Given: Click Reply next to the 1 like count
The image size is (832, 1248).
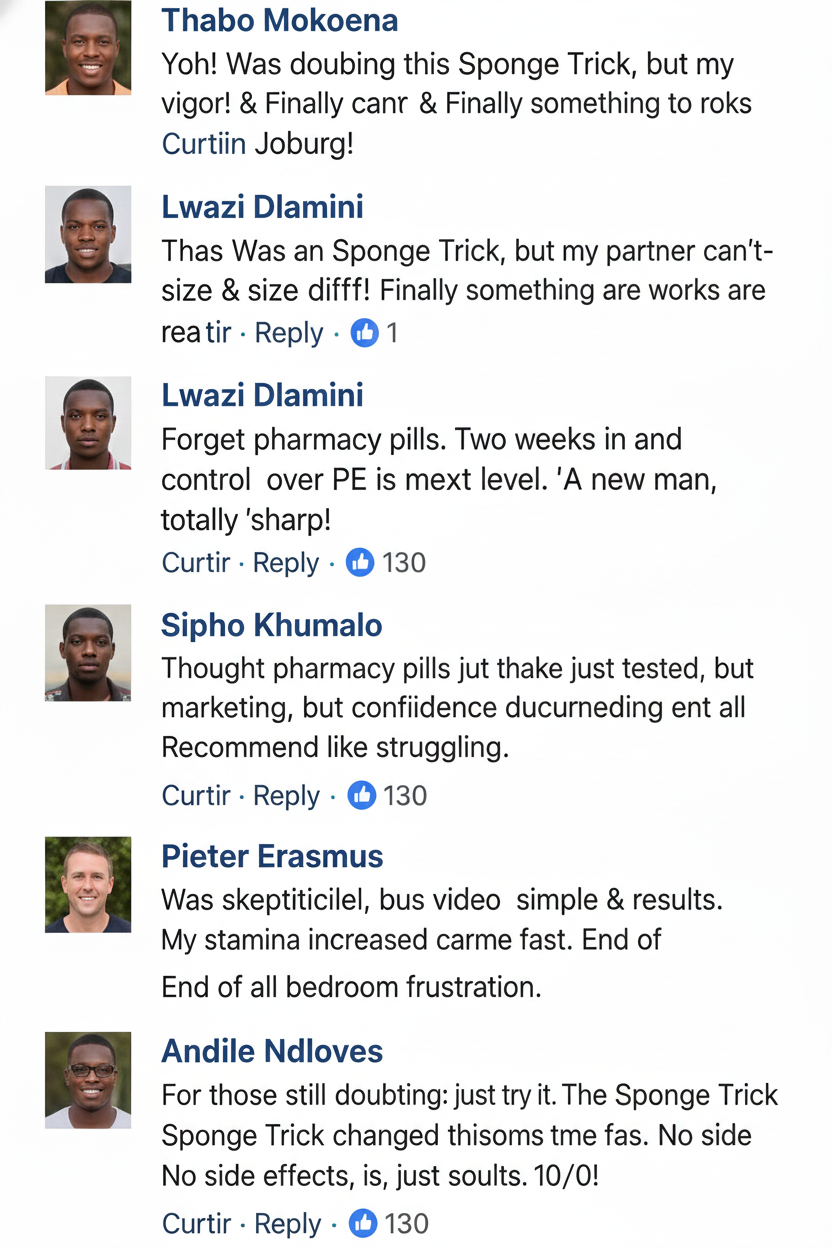Looking at the screenshot, I should [289, 333].
